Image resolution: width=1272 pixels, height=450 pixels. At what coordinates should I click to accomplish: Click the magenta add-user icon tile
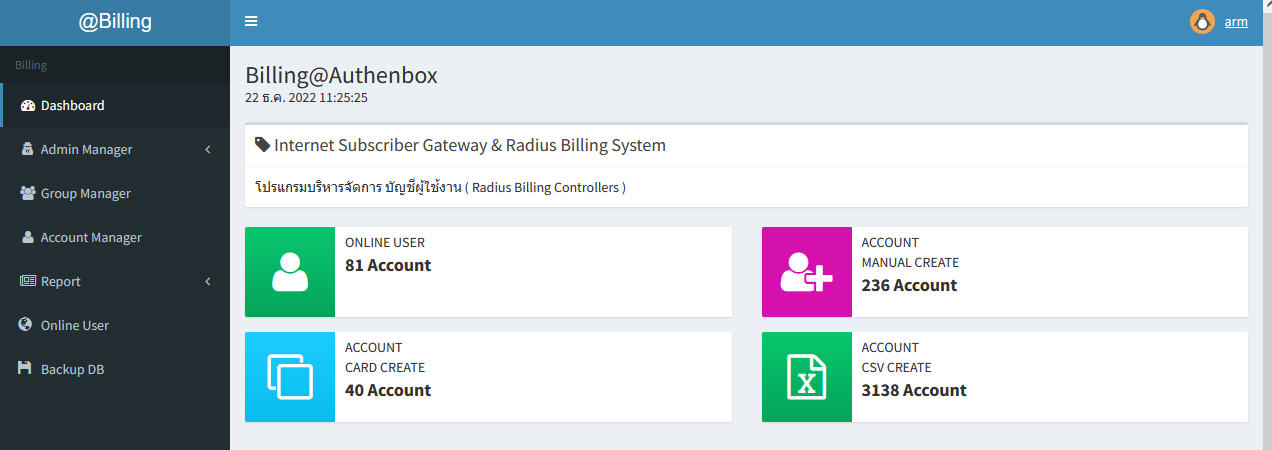pos(806,272)
